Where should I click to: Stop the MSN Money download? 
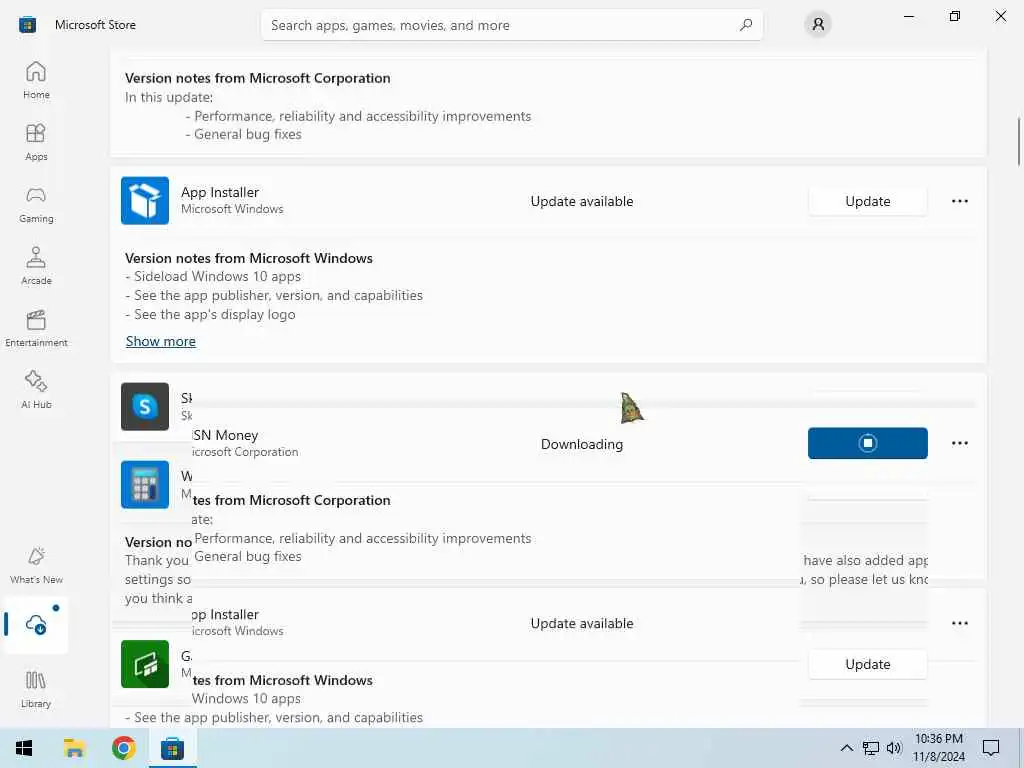(x=867, y=443)
